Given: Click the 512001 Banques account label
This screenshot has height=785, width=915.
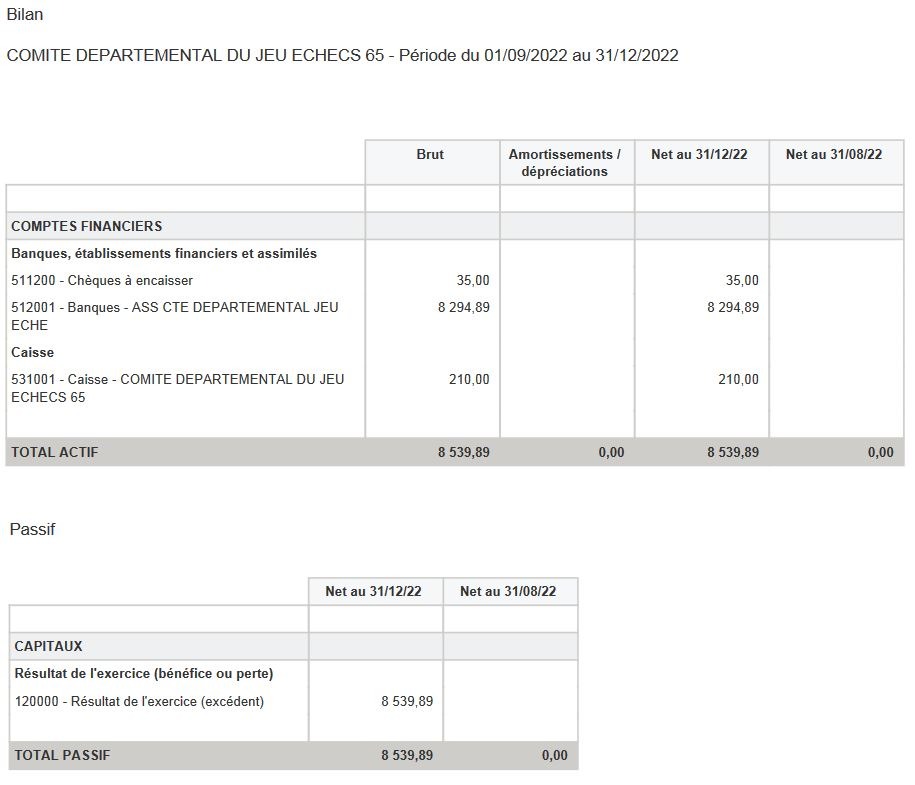Looking at the screenshot, I should tap(174, 316).
